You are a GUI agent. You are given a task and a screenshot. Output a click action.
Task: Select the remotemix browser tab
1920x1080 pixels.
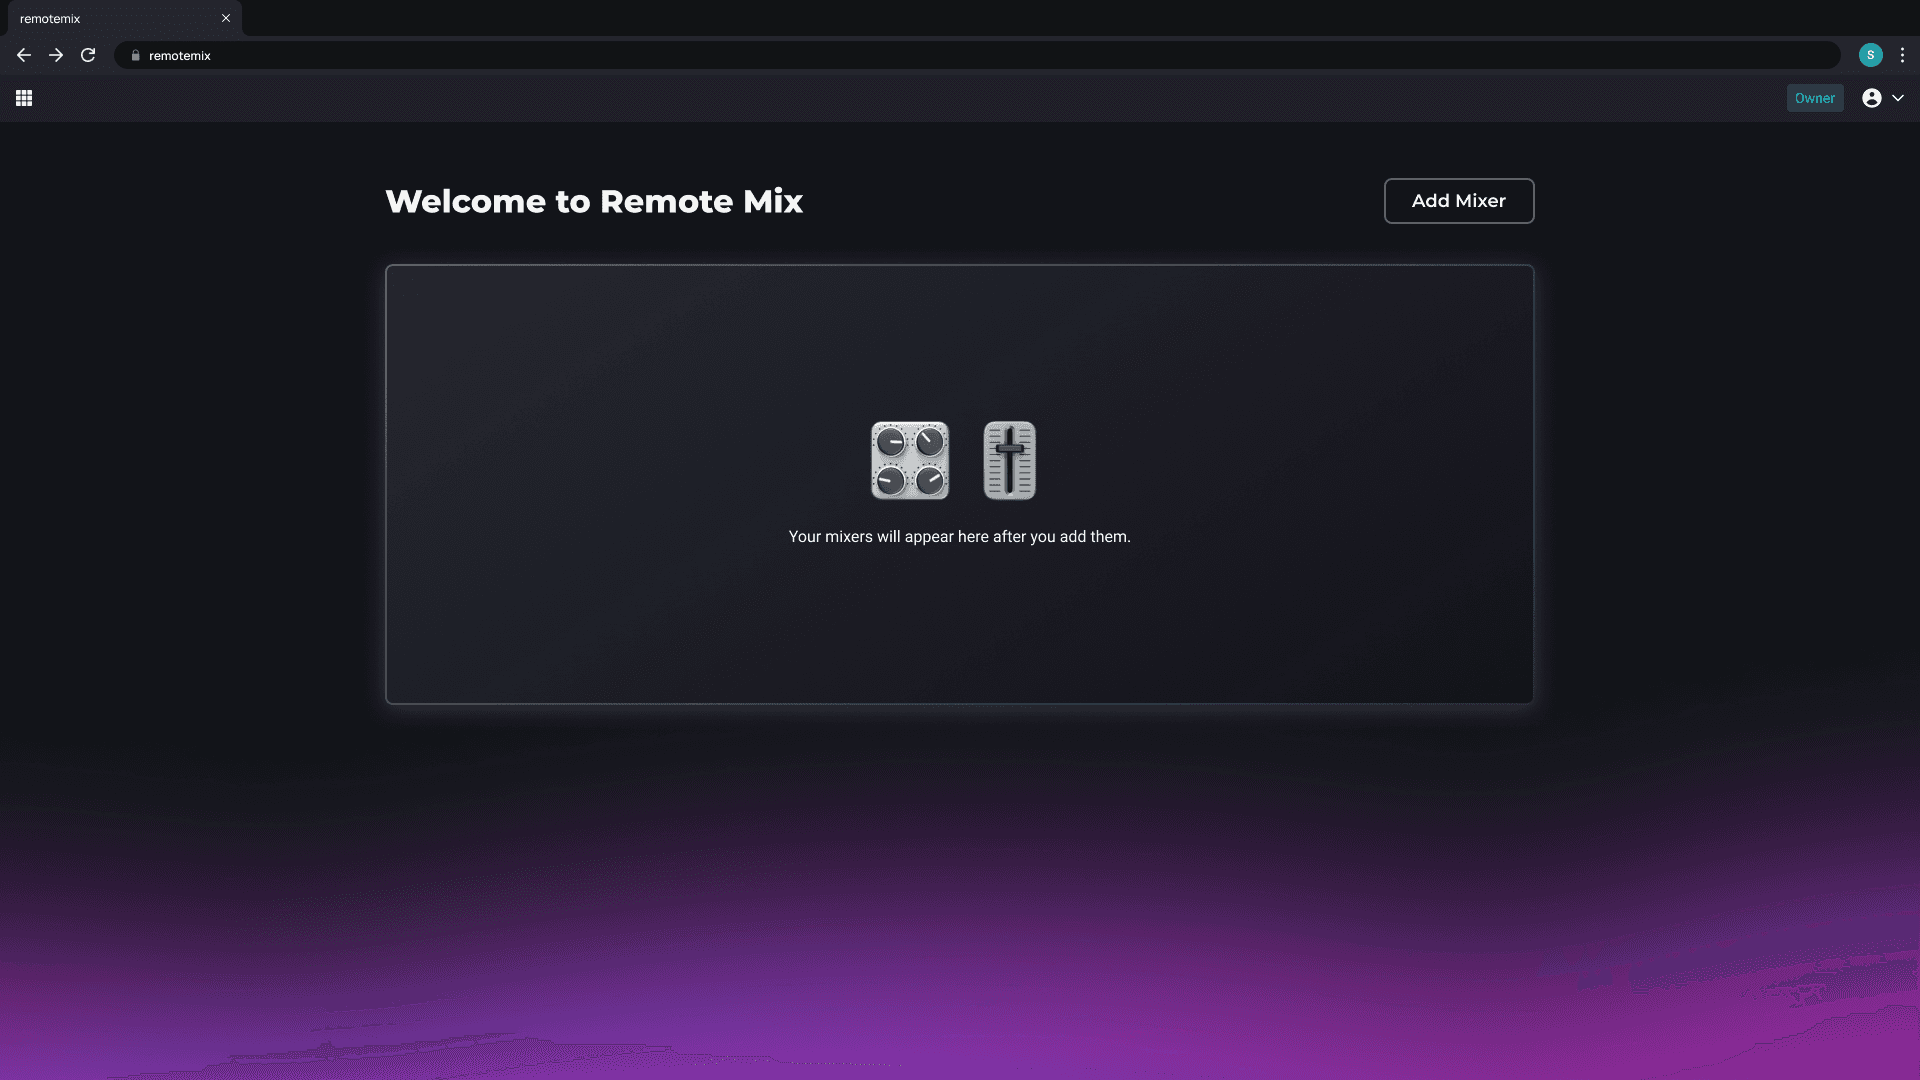[110, 18]
